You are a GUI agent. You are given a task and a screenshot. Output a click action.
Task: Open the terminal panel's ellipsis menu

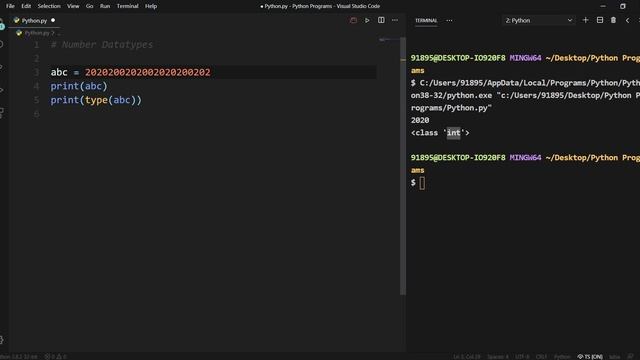[449, 20]
